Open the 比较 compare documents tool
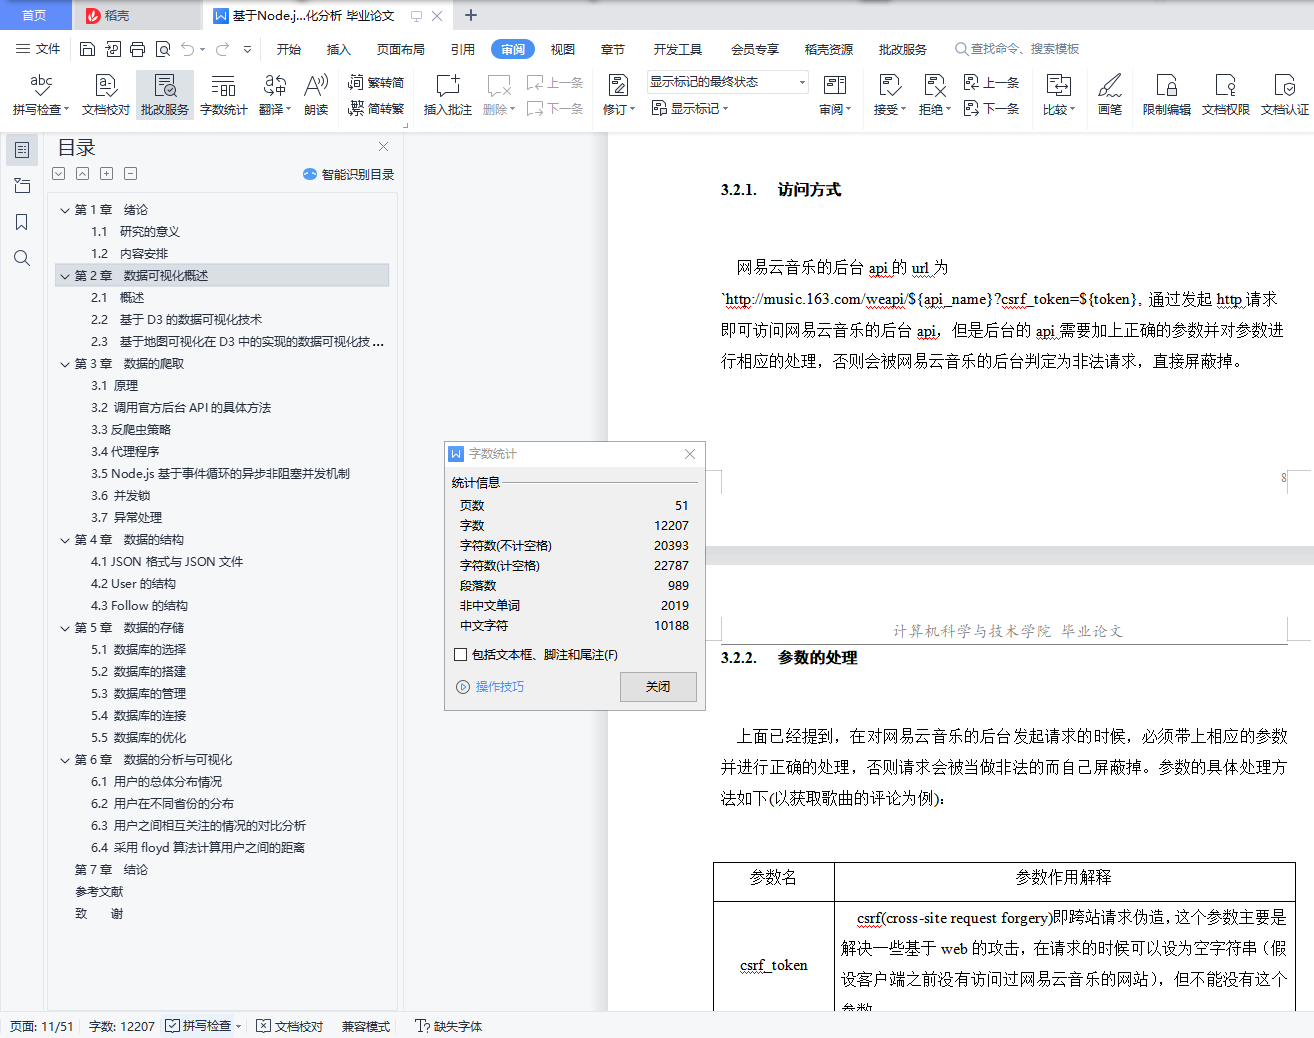1314x1038 pixels. tap(1058, 94)
